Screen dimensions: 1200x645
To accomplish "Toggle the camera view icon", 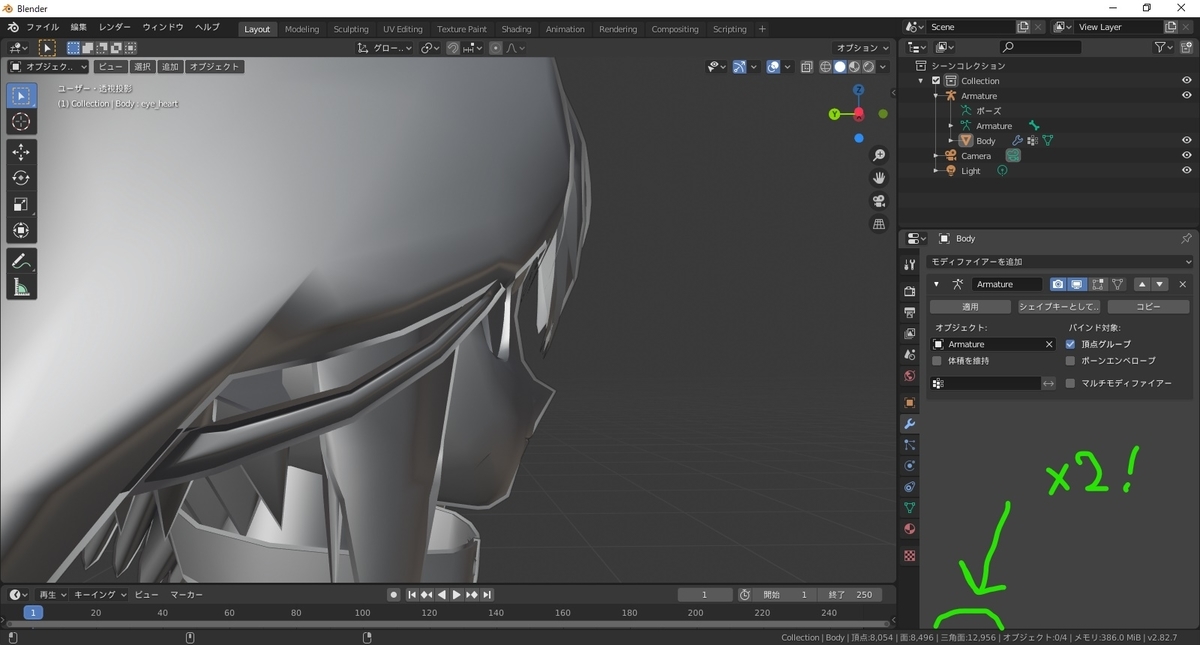I will tap(879, 201).
